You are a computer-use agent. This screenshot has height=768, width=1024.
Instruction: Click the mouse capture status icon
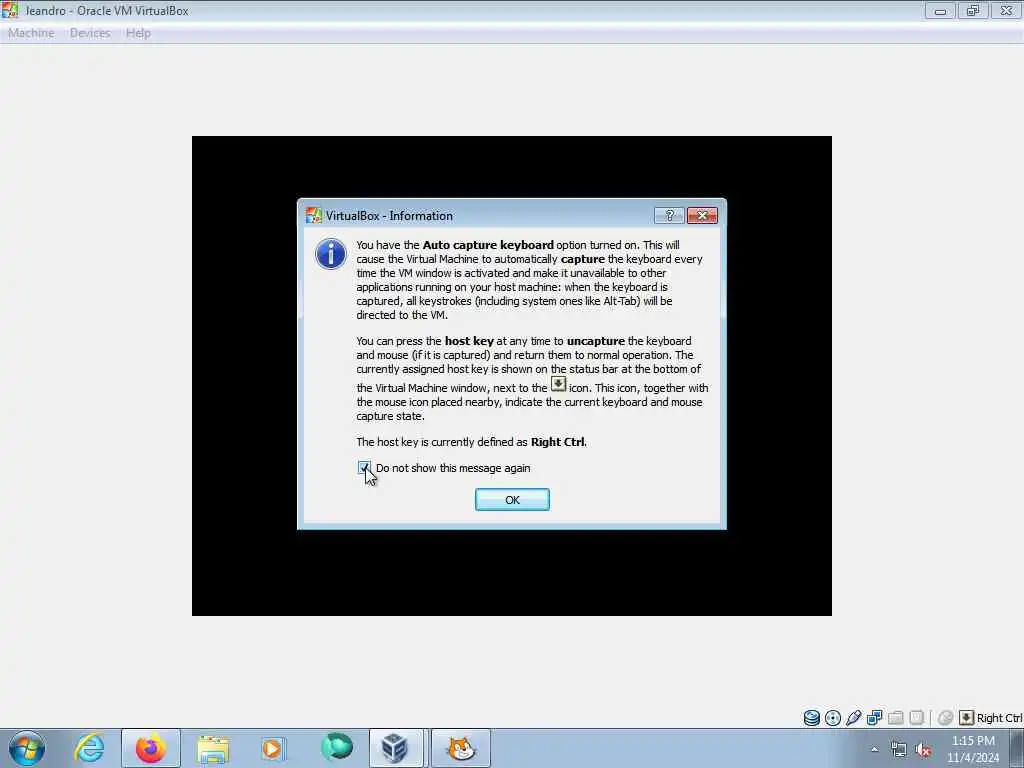click(x=945, y=718)
